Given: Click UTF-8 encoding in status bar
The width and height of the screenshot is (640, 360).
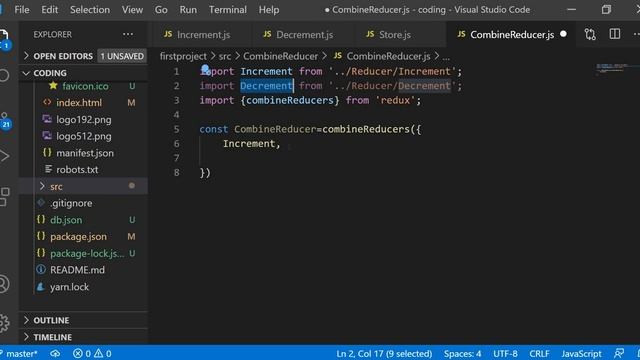Looking at the screenshot, I should (505, 353).
